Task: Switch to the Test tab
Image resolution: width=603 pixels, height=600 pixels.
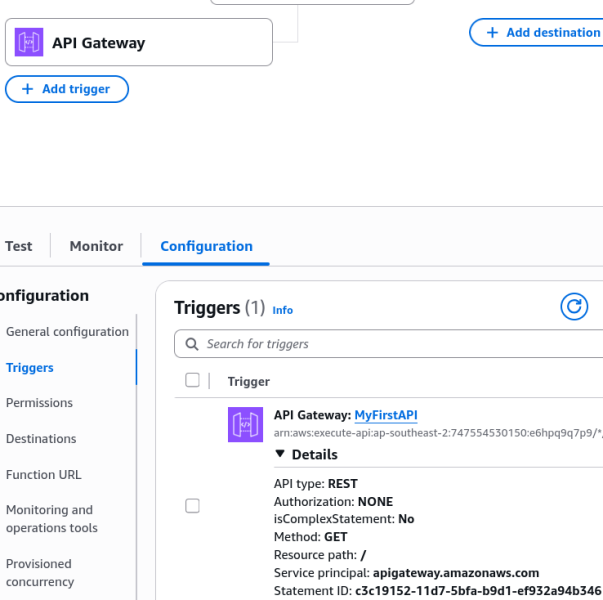Action: (18, 246)
